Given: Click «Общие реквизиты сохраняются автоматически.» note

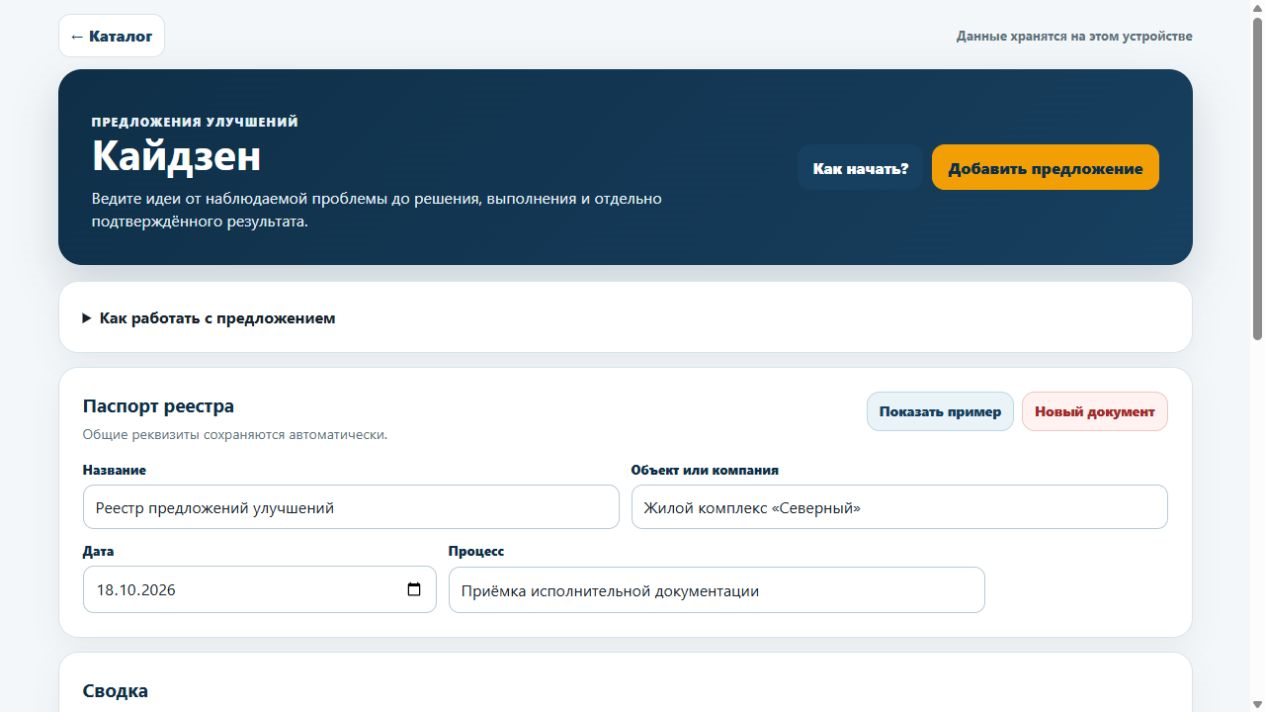Looking at the screenshot, I should (235, 435).
